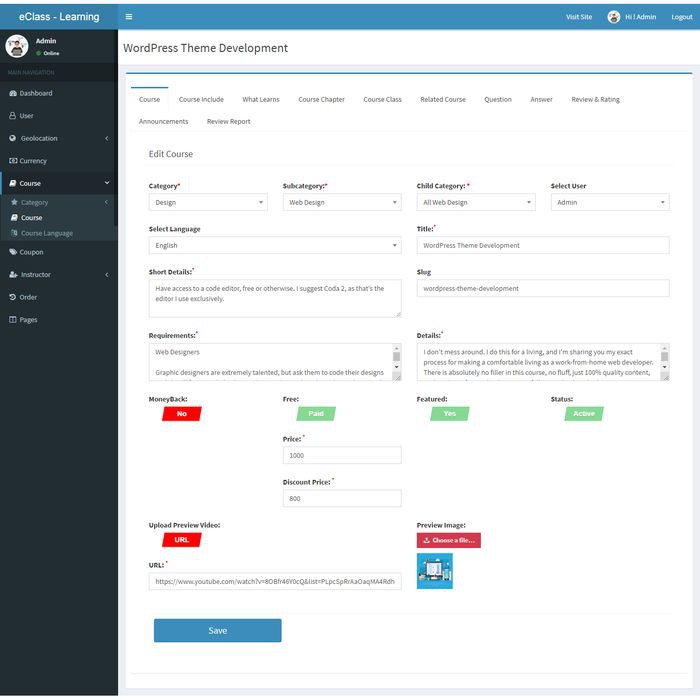Open the Select Language dropdown
Screen dimensions: 700x700
(275, 245)
